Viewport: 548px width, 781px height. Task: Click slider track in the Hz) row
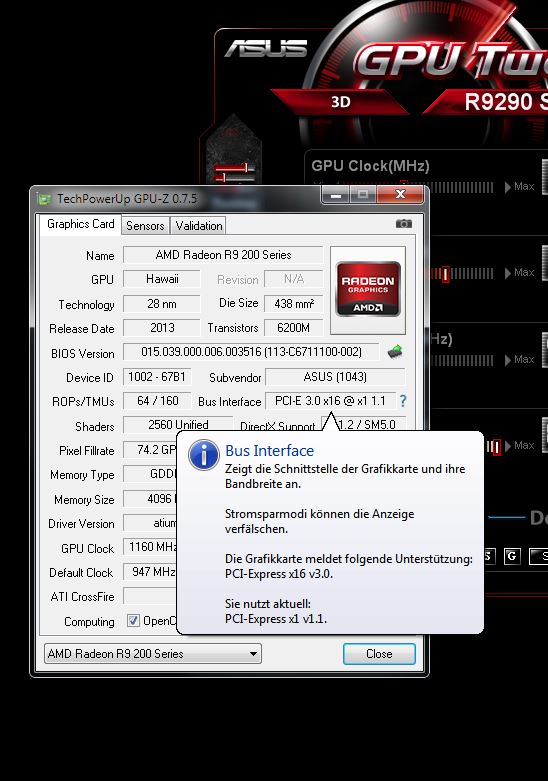(x=461, y=360)
